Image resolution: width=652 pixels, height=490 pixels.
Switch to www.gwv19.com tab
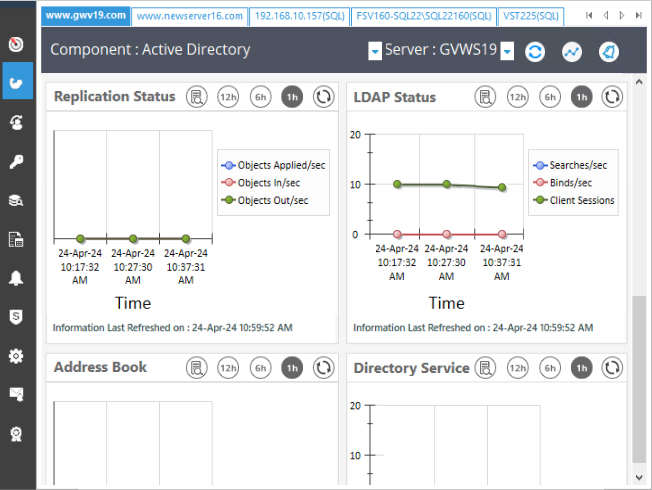click(x=86, y=16)
